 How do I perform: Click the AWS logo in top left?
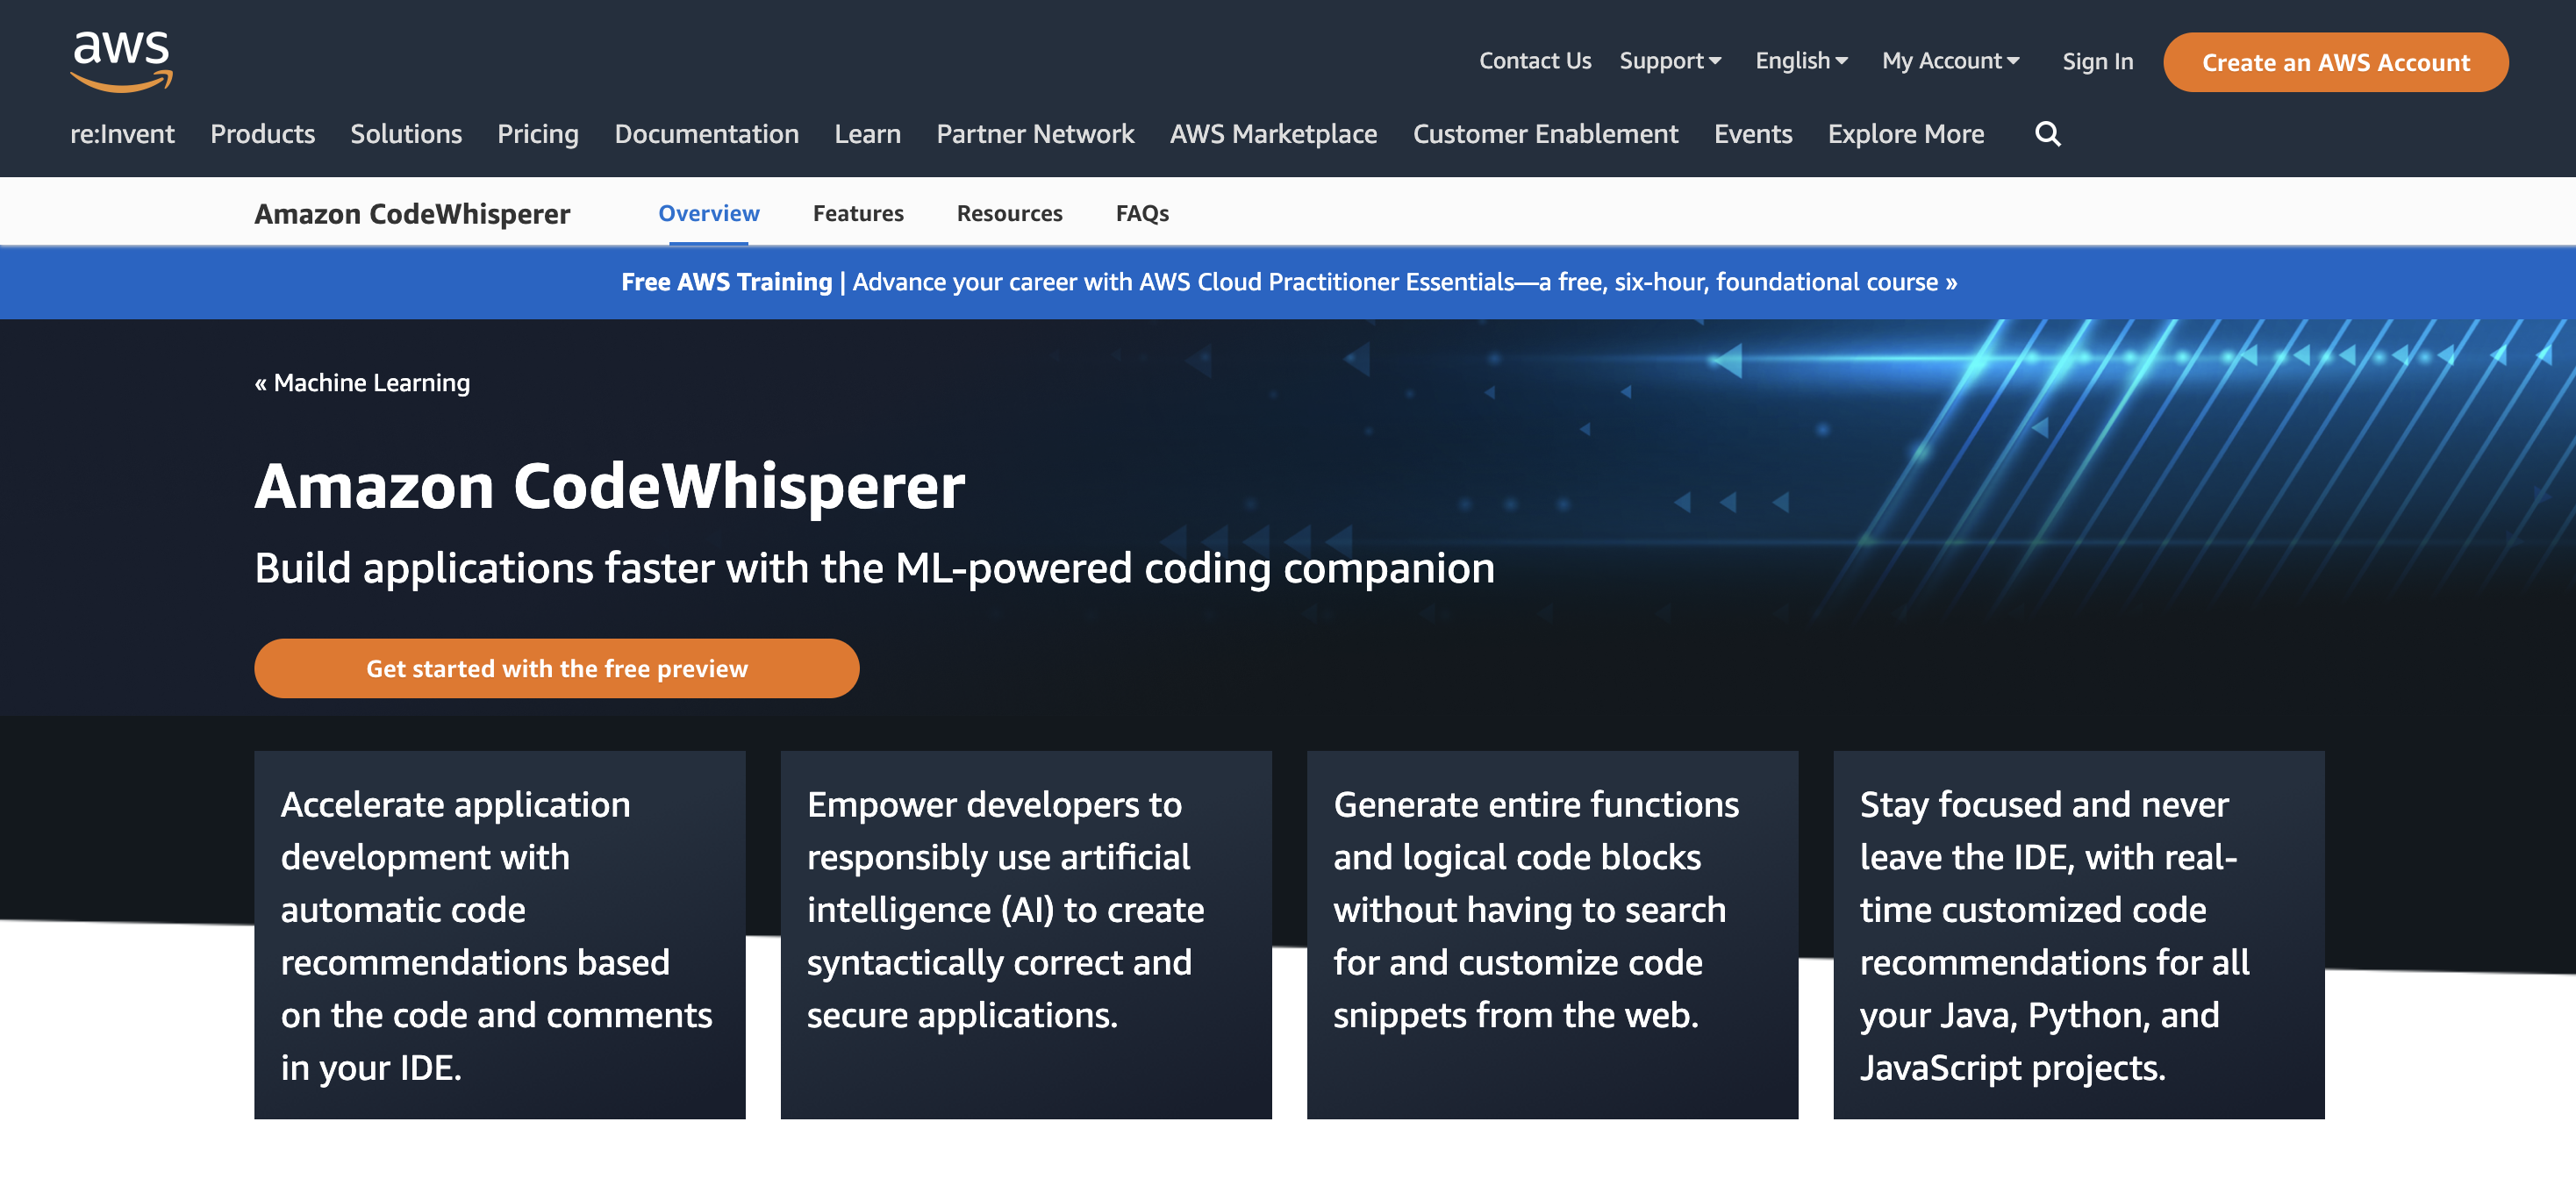123,61
